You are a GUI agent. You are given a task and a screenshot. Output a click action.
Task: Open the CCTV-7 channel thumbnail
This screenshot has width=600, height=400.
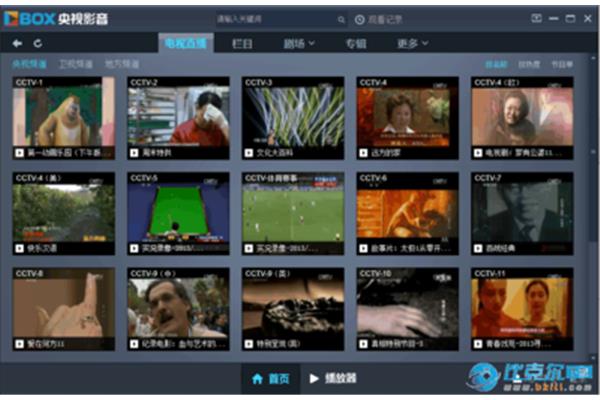[x=522, y=213]
